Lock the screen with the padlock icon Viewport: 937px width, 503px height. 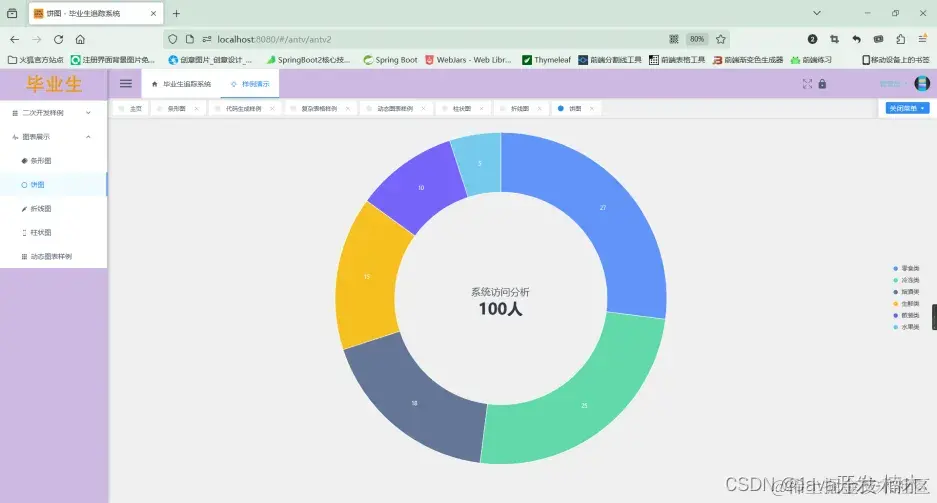point(822,84)
